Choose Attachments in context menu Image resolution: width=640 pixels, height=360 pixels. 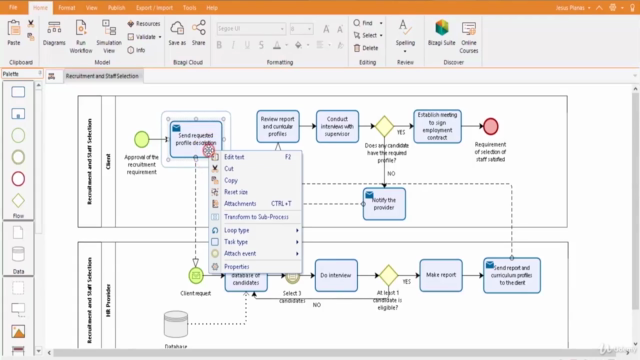pyautogui.click(x=256, y=203)
